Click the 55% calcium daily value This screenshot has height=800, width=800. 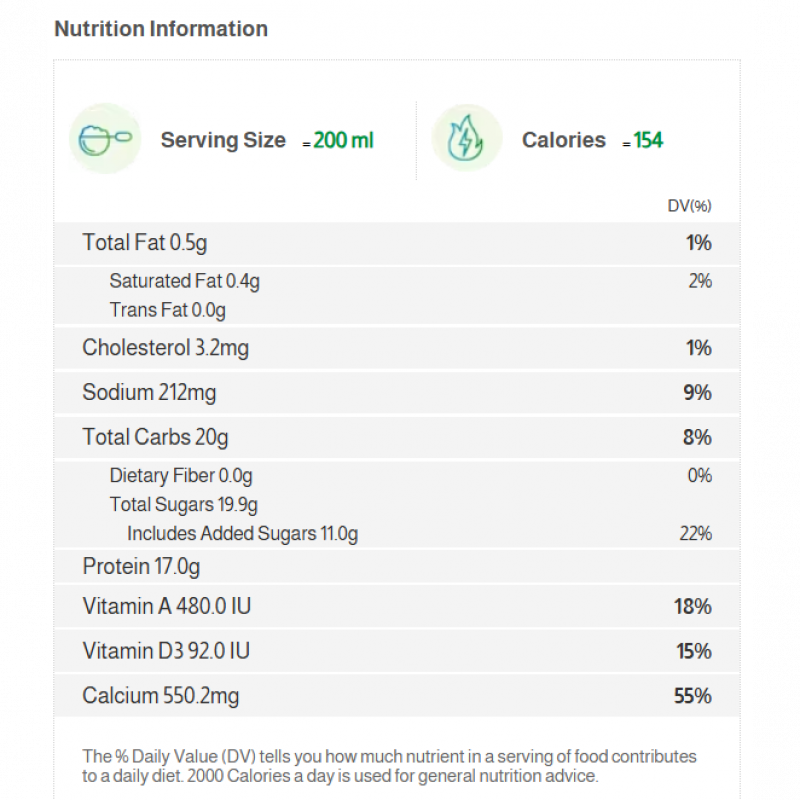pos(692,696)
